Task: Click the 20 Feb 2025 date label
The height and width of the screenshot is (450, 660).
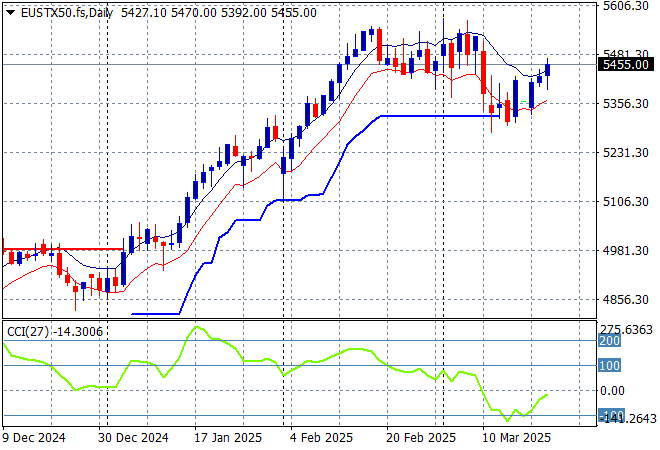Action: [423, 437]
